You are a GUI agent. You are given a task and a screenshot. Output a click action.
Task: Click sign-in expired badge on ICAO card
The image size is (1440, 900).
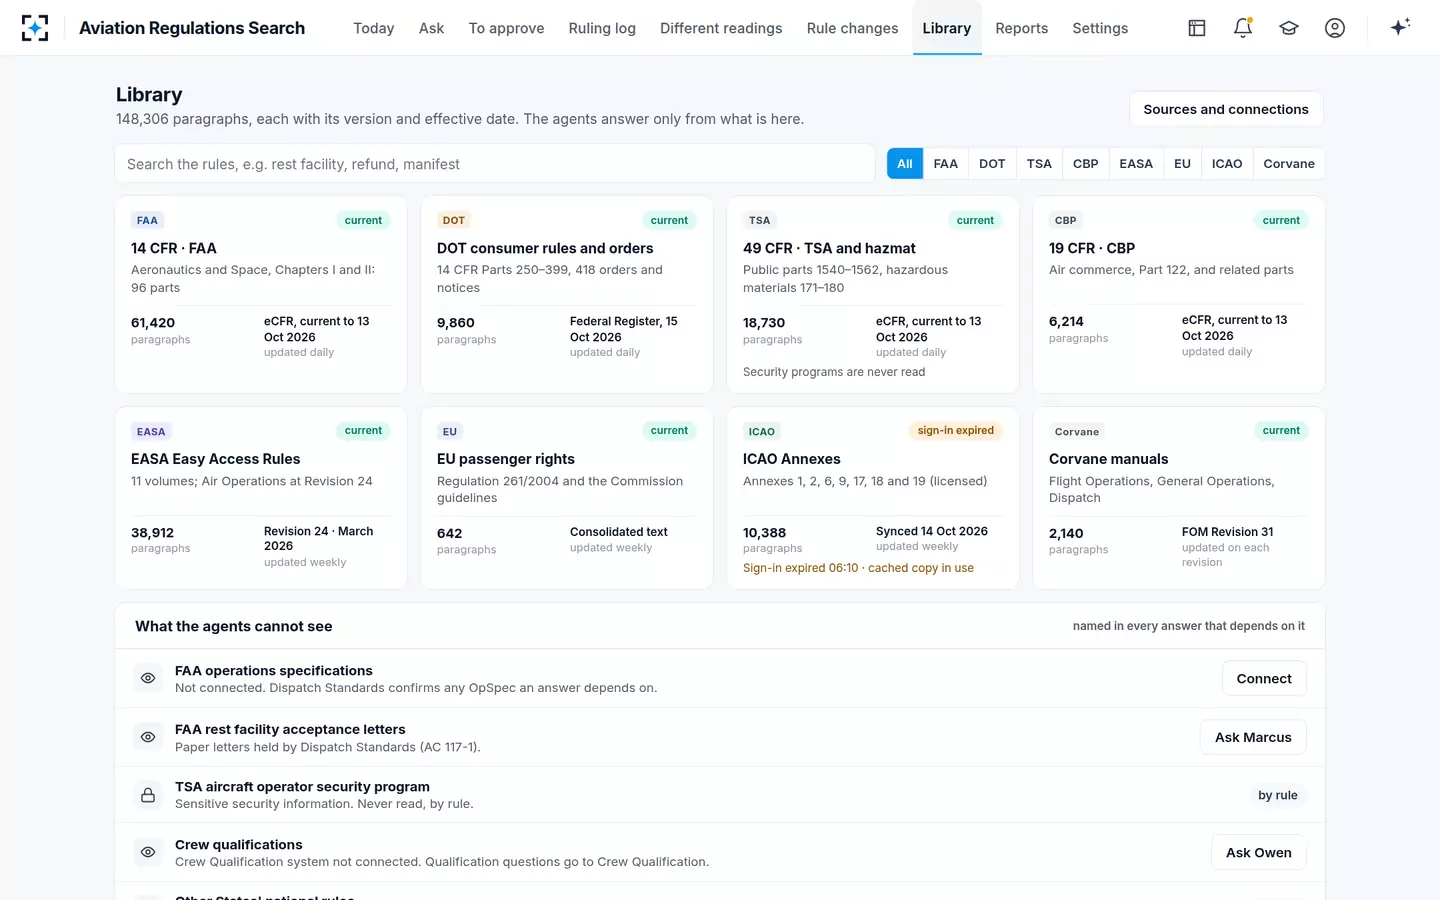point(955,431)
